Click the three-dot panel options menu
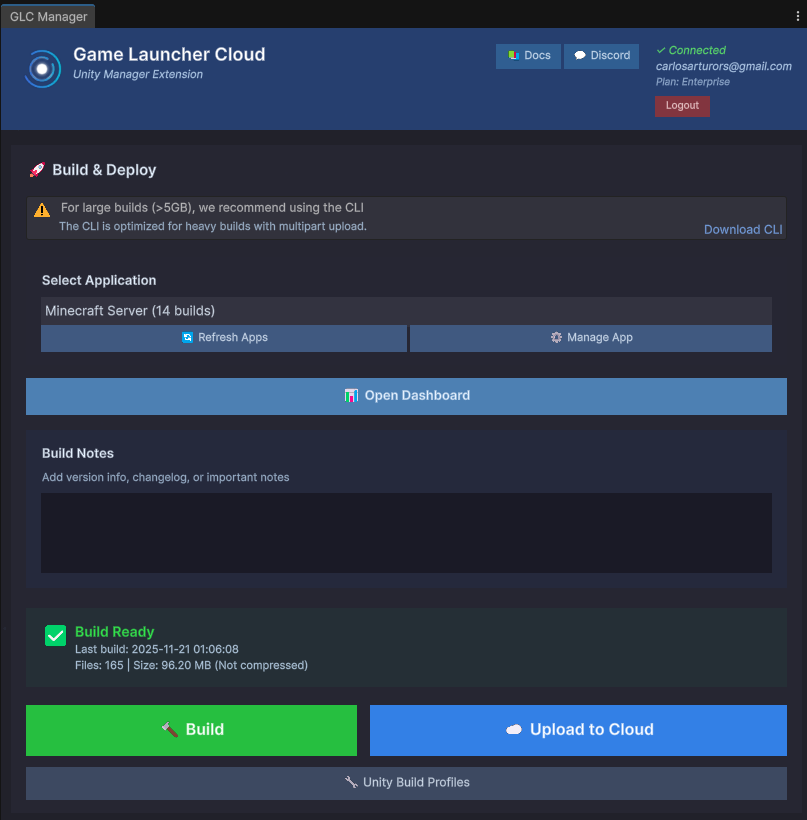Image resolution: width=807 pixels, height=820 pixels. click(x=795, y=15)
